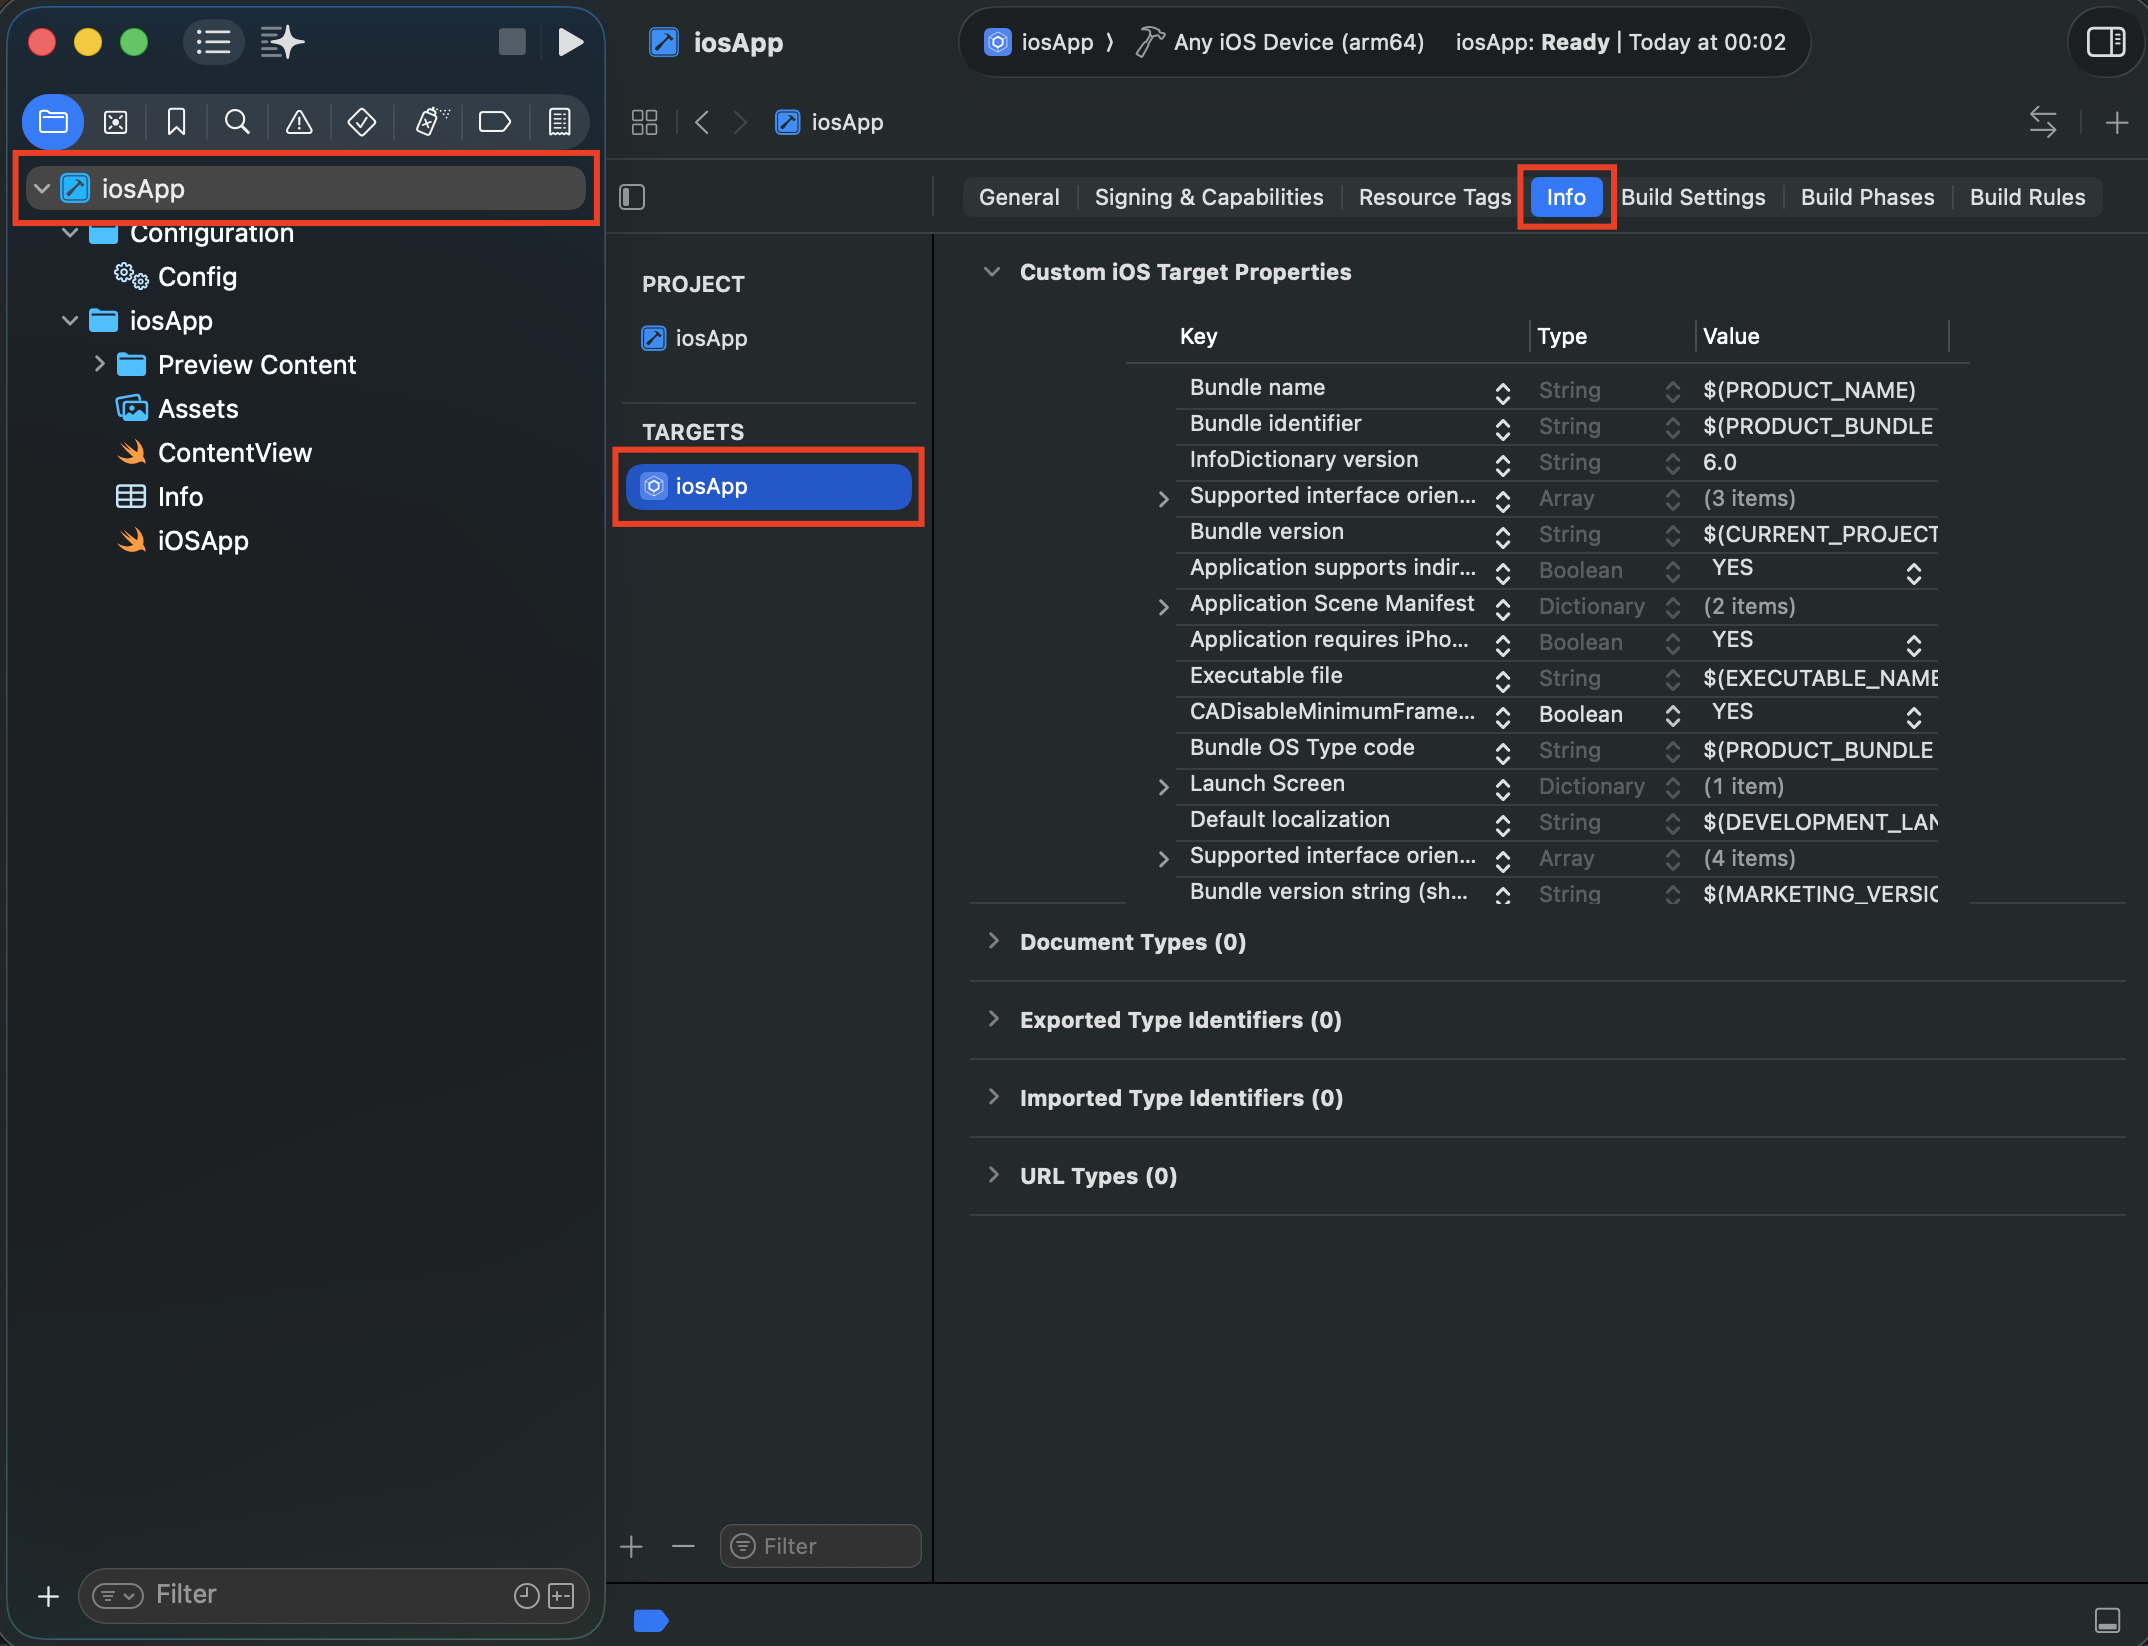The width and height of the screenshot is (2148, 1646).
Task: Expand the Application Scene Manifest row
Action: point(1163,606)
